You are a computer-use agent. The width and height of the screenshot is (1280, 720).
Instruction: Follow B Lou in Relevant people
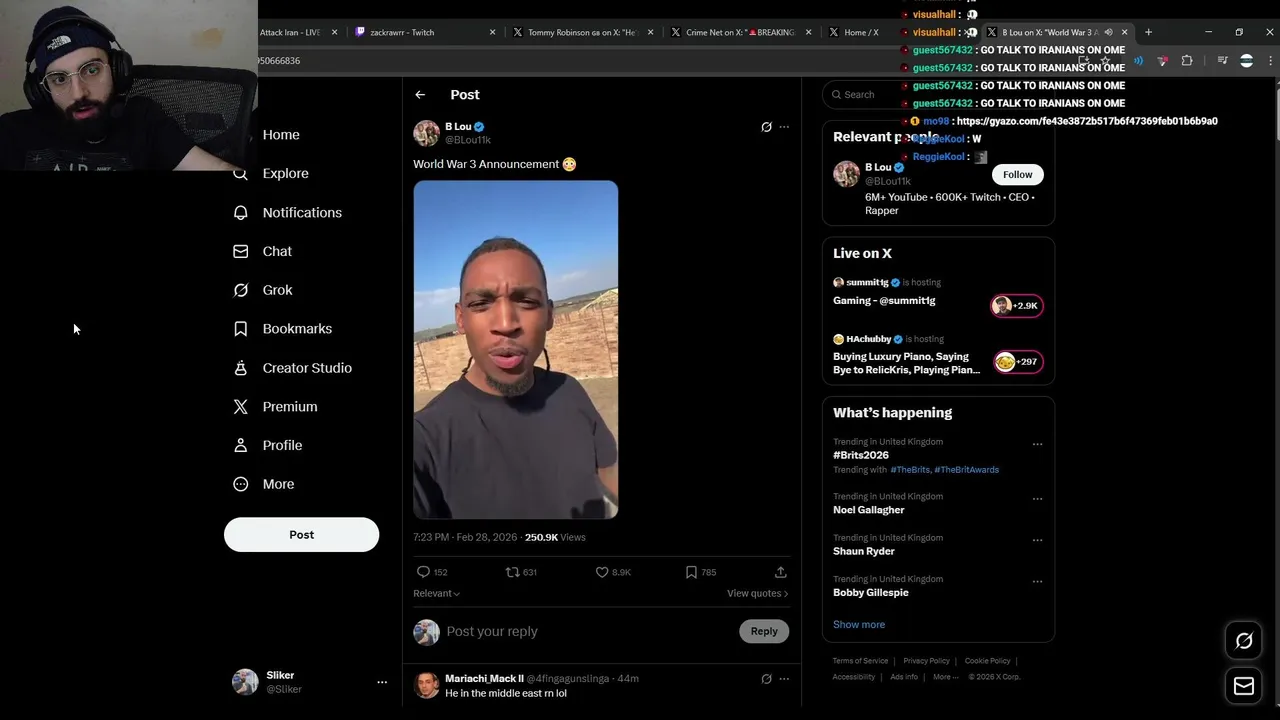pyautogui.click(x=1017, y=175)
